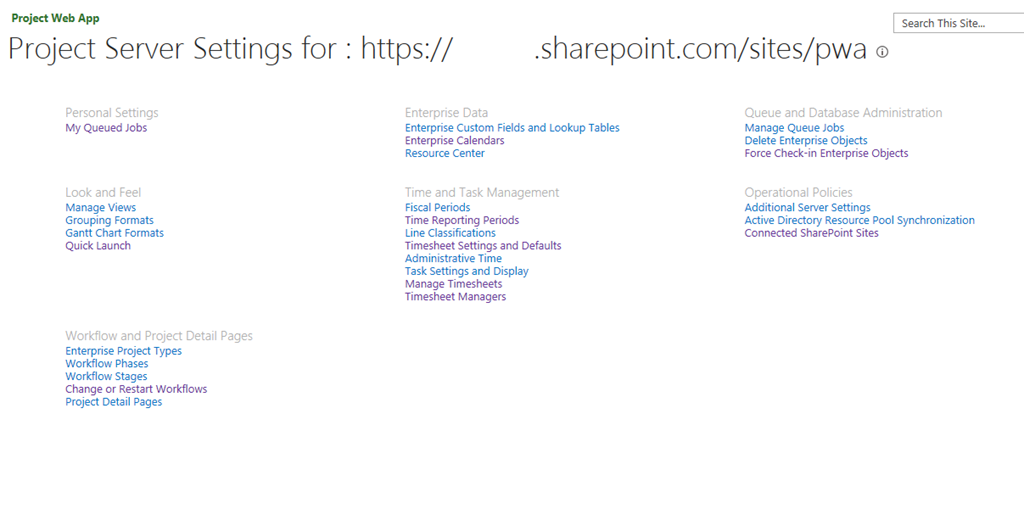This screenshot has height=509, width=1024.
Task: Select Administrative Time
Action: (x=453, y=259)
